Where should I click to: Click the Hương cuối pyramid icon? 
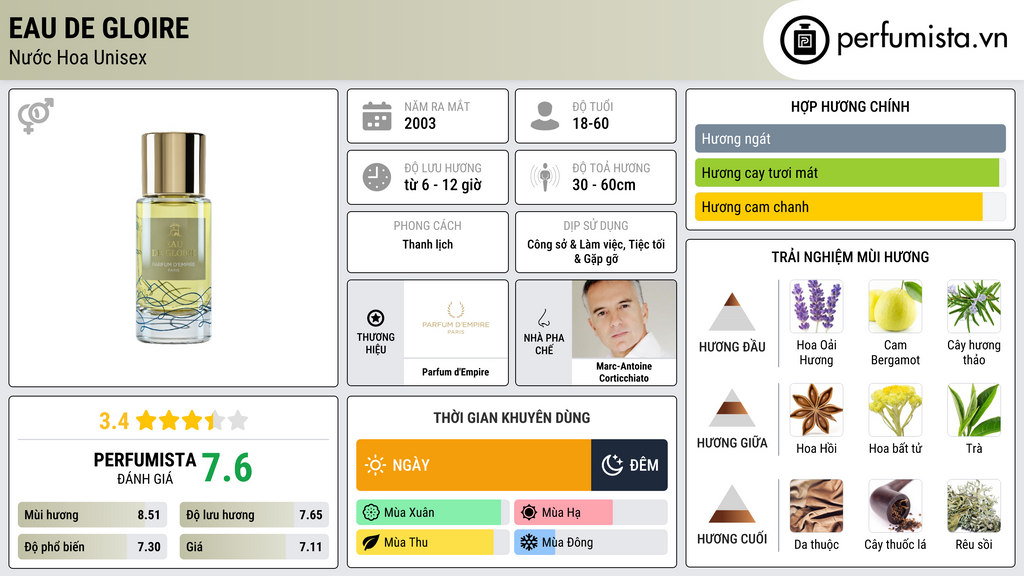point(732,504)
